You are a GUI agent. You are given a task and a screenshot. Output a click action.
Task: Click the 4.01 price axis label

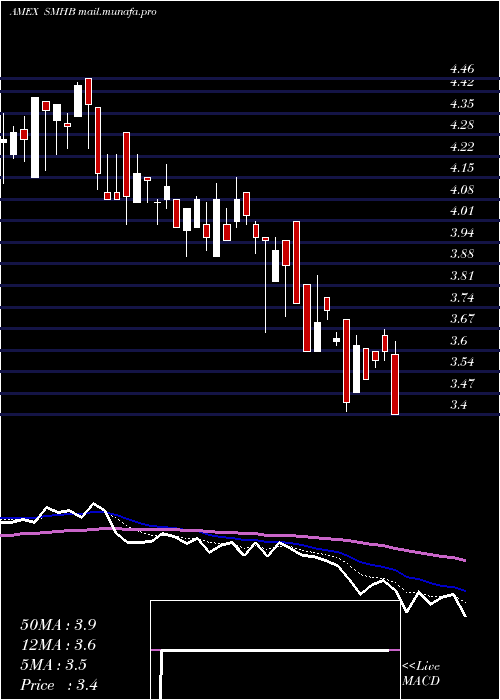(462, 211)
